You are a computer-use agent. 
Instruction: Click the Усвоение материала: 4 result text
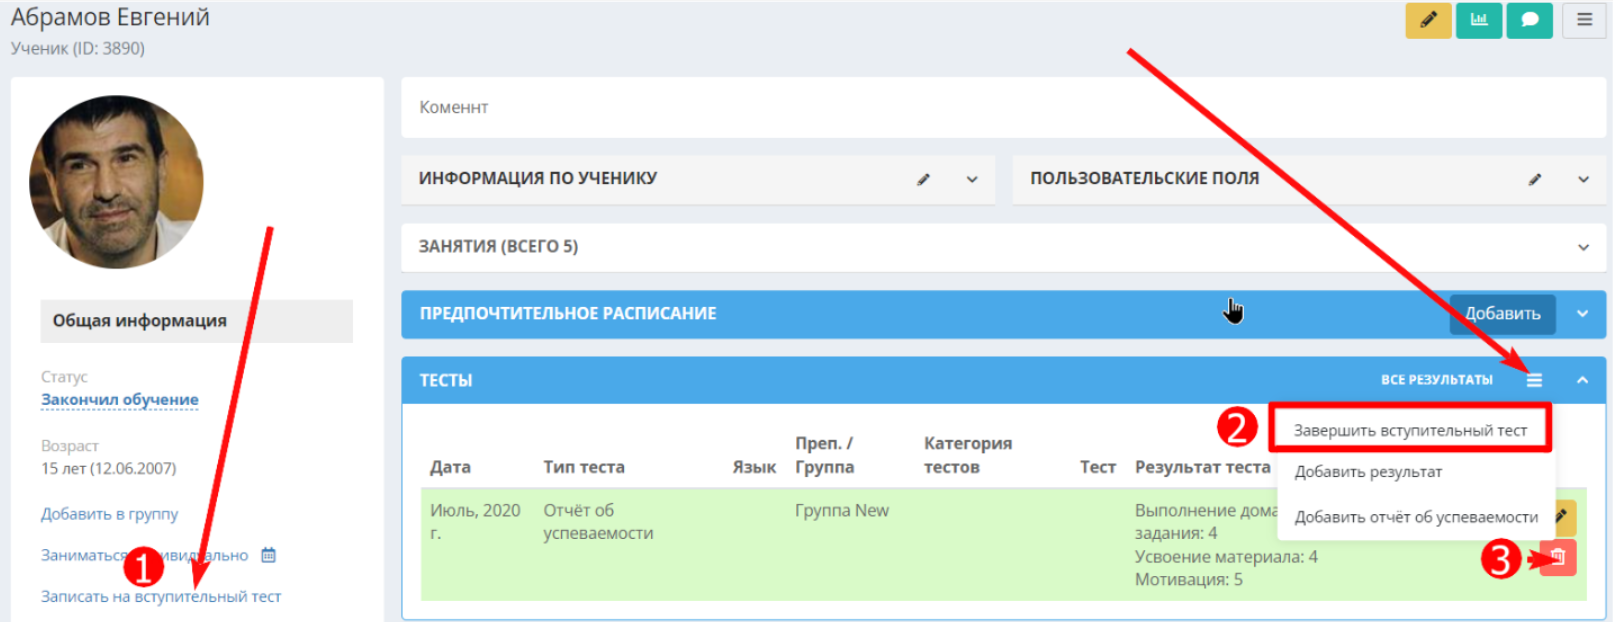pyautogui.click(x=1226, y=557)
